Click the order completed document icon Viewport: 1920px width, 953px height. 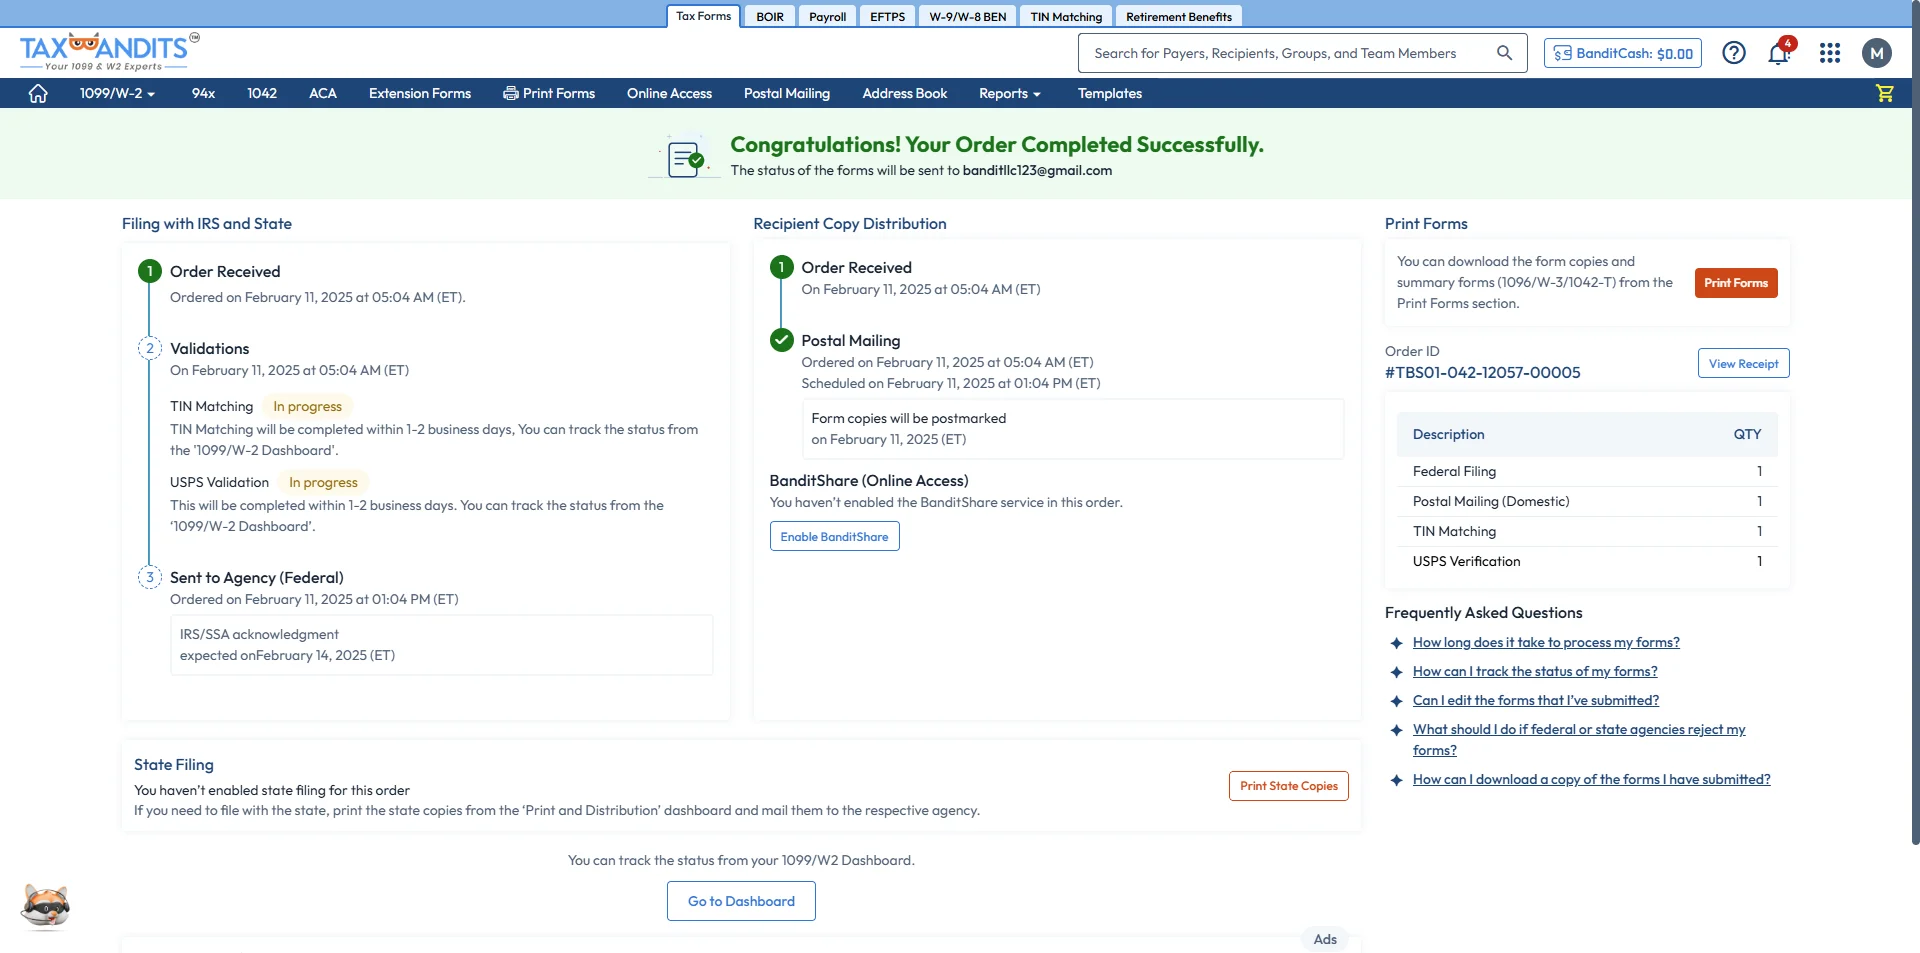click(685, 158)
